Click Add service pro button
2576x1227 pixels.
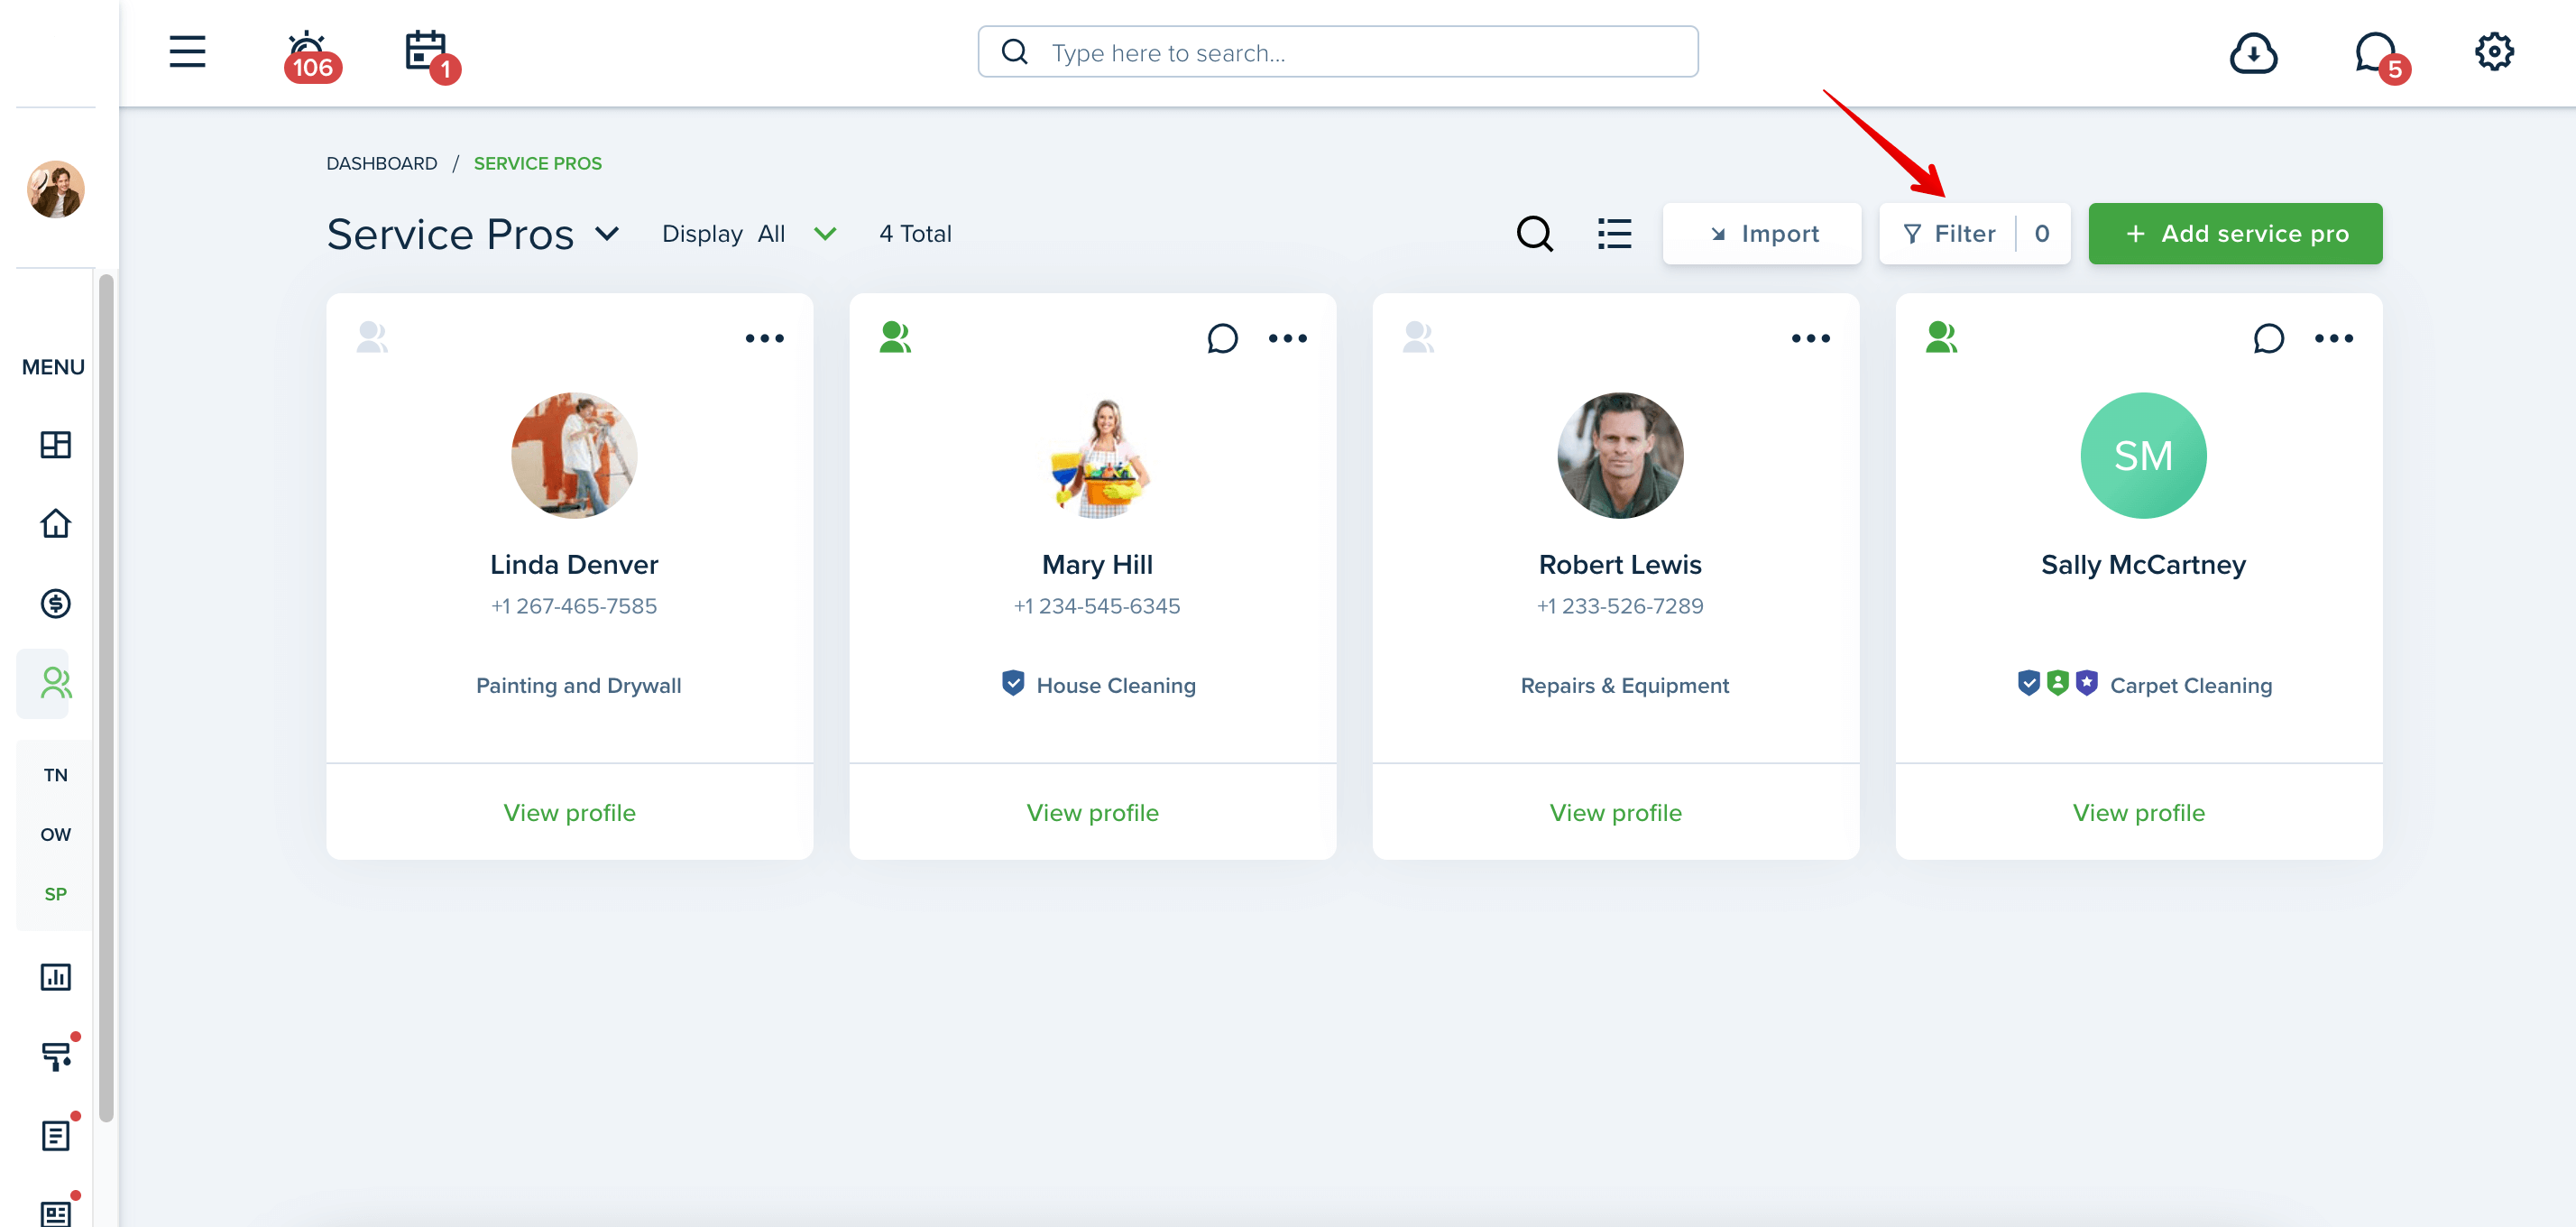click(x=2235, y=234)
